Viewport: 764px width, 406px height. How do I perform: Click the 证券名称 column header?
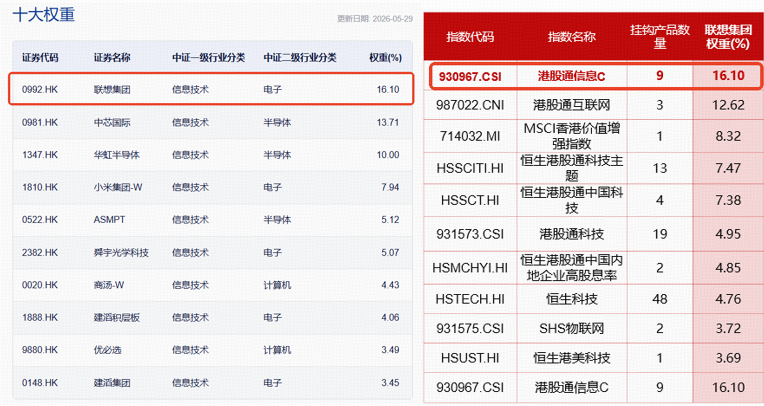point(112,58)
